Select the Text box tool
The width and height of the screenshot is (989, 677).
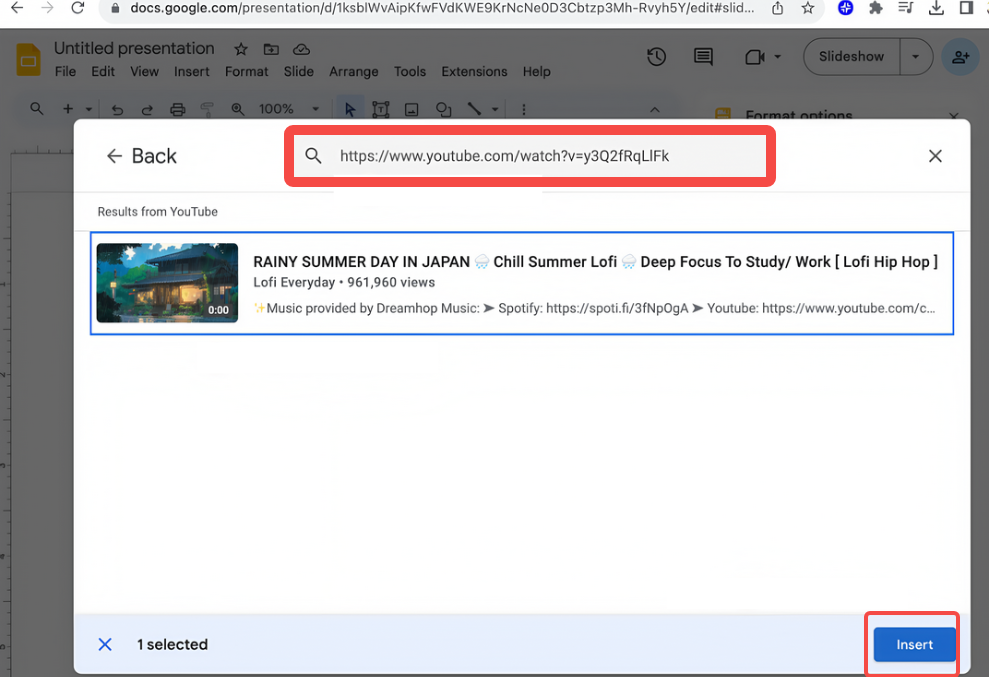point(380,109)
